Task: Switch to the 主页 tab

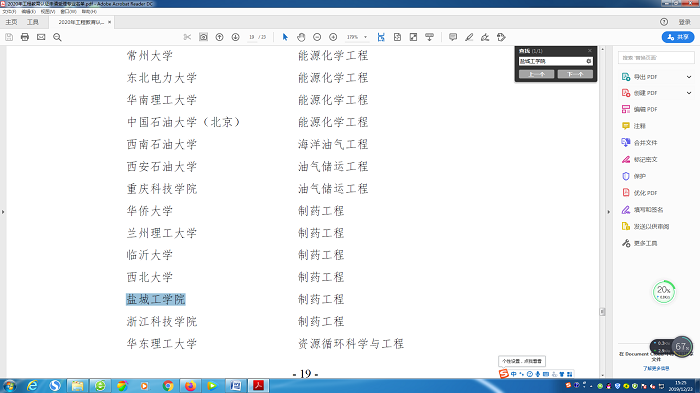Action: click(x=11, y=22)
